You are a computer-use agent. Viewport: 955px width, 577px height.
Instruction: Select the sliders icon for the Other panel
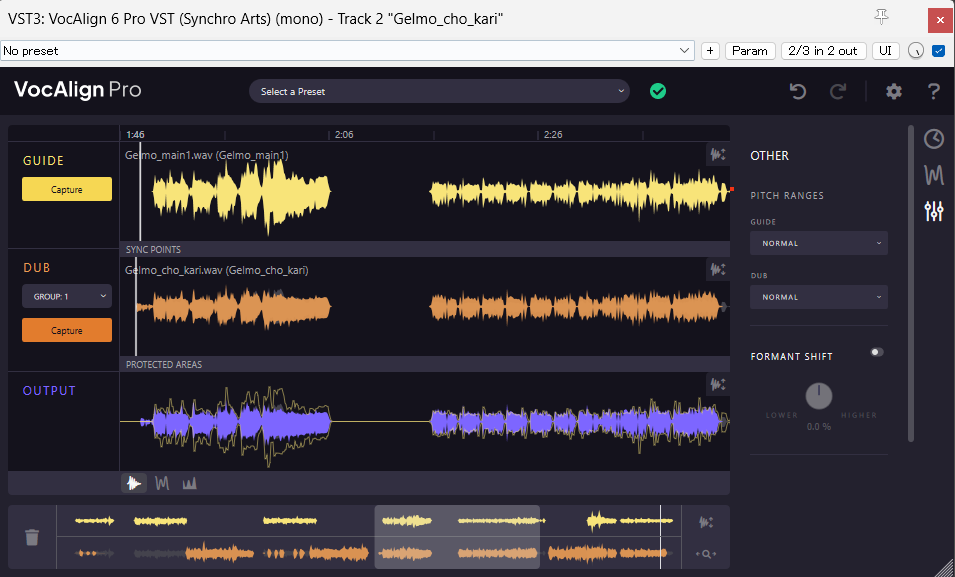coord(934,211)
